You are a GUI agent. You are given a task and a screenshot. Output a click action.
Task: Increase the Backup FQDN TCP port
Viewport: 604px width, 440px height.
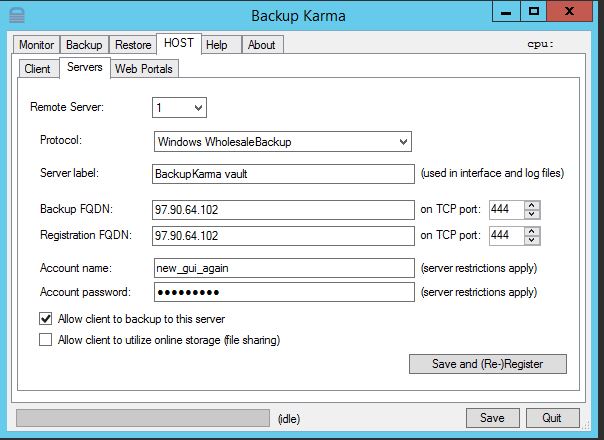click(532, 205)
